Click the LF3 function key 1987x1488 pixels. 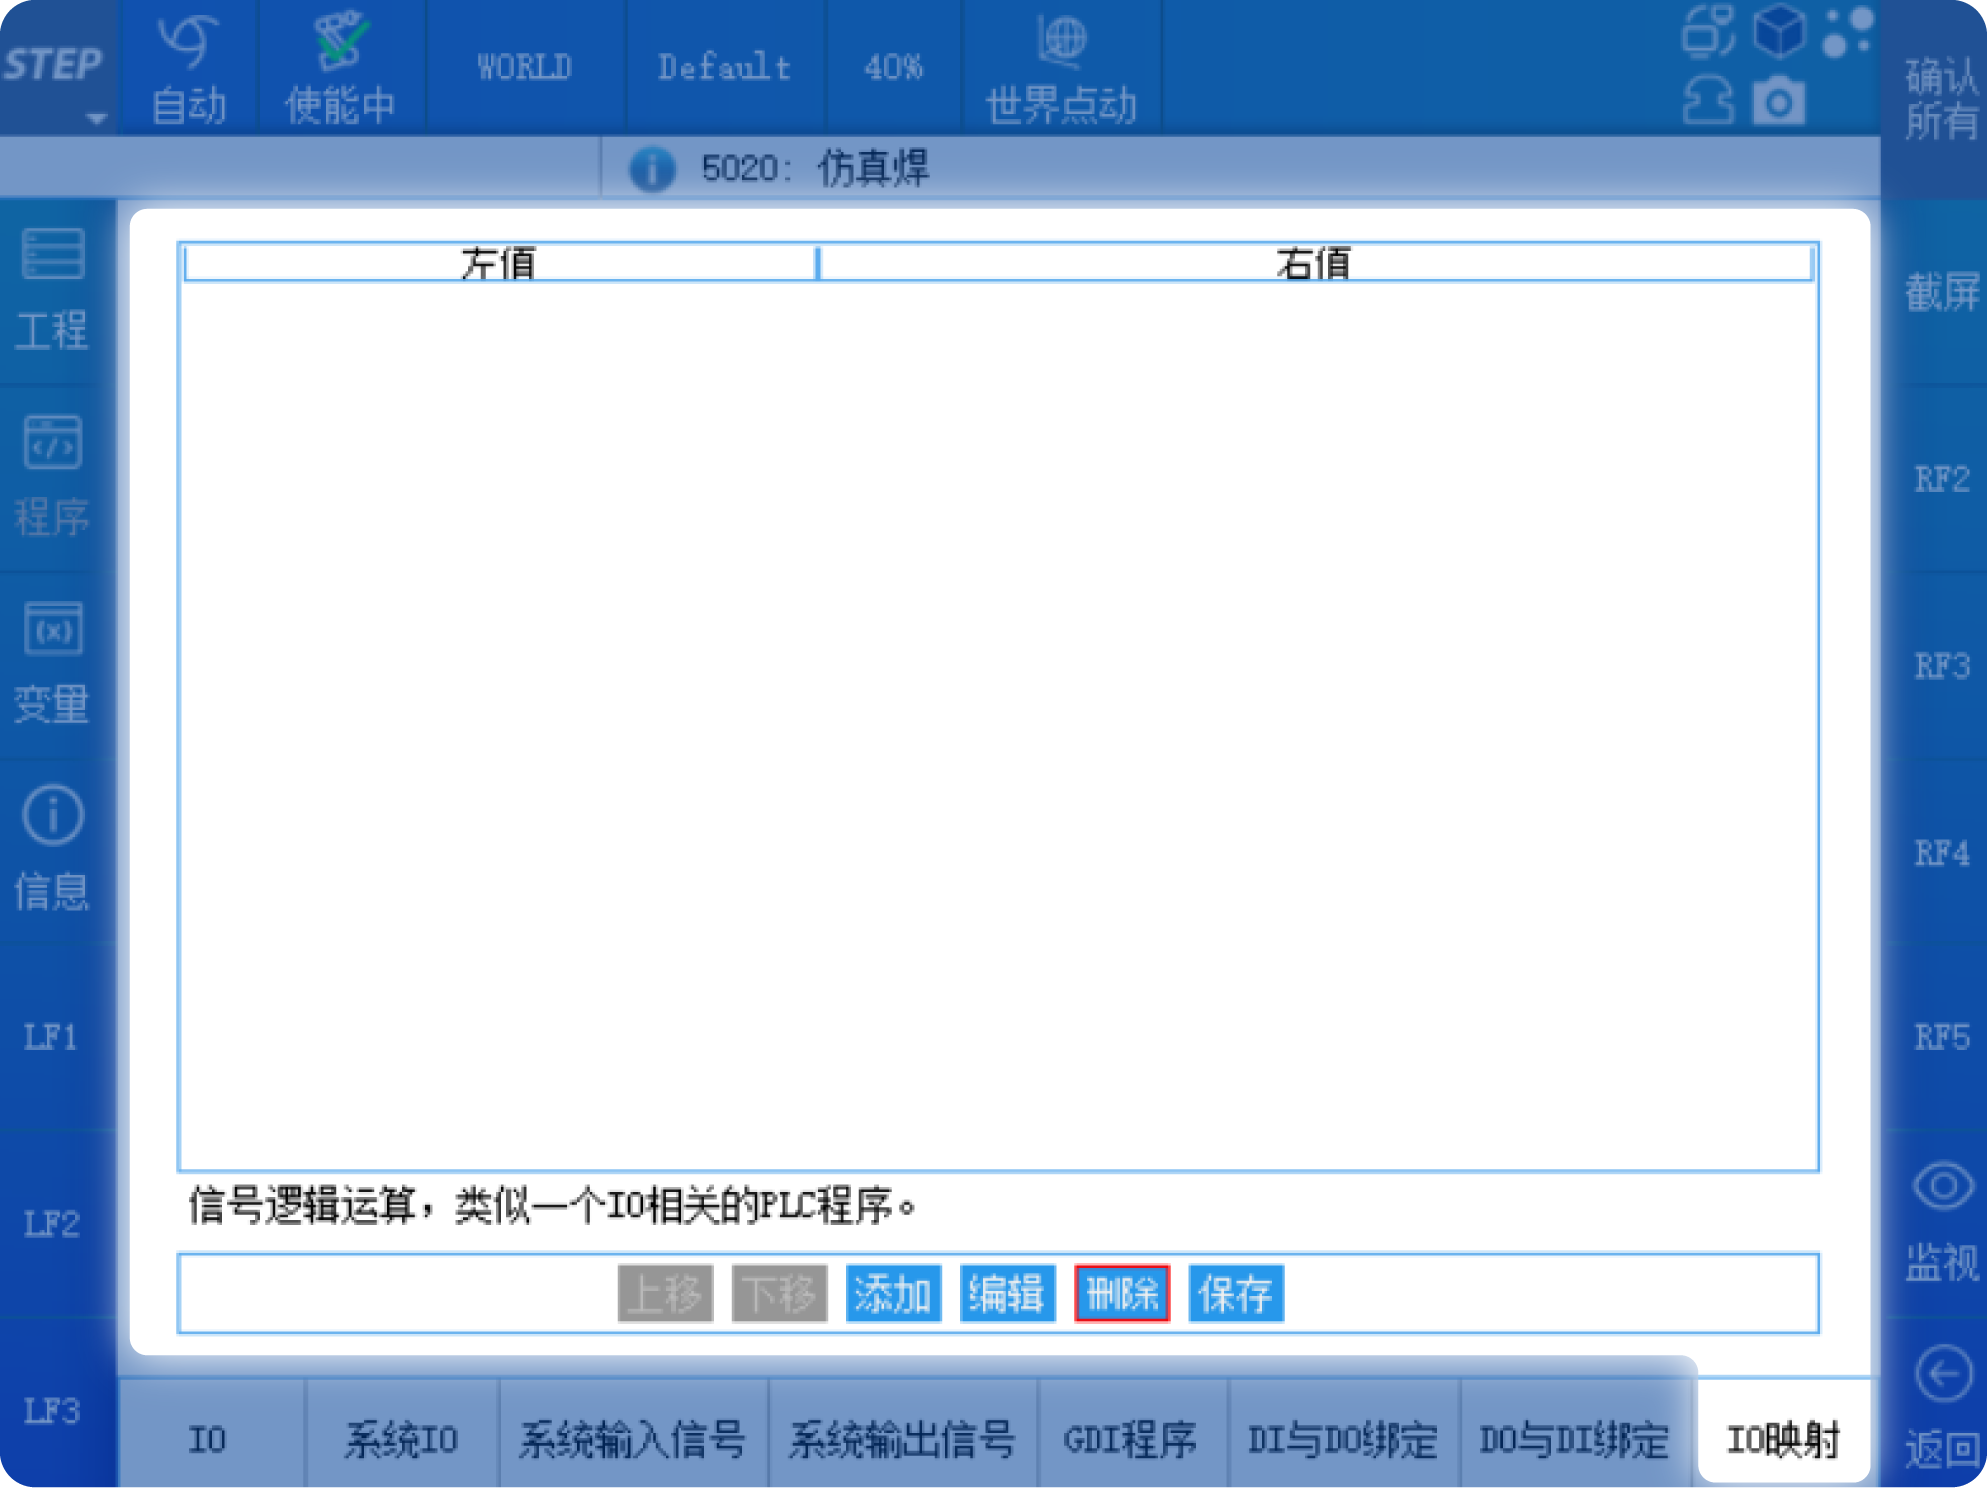point(51,1411)
